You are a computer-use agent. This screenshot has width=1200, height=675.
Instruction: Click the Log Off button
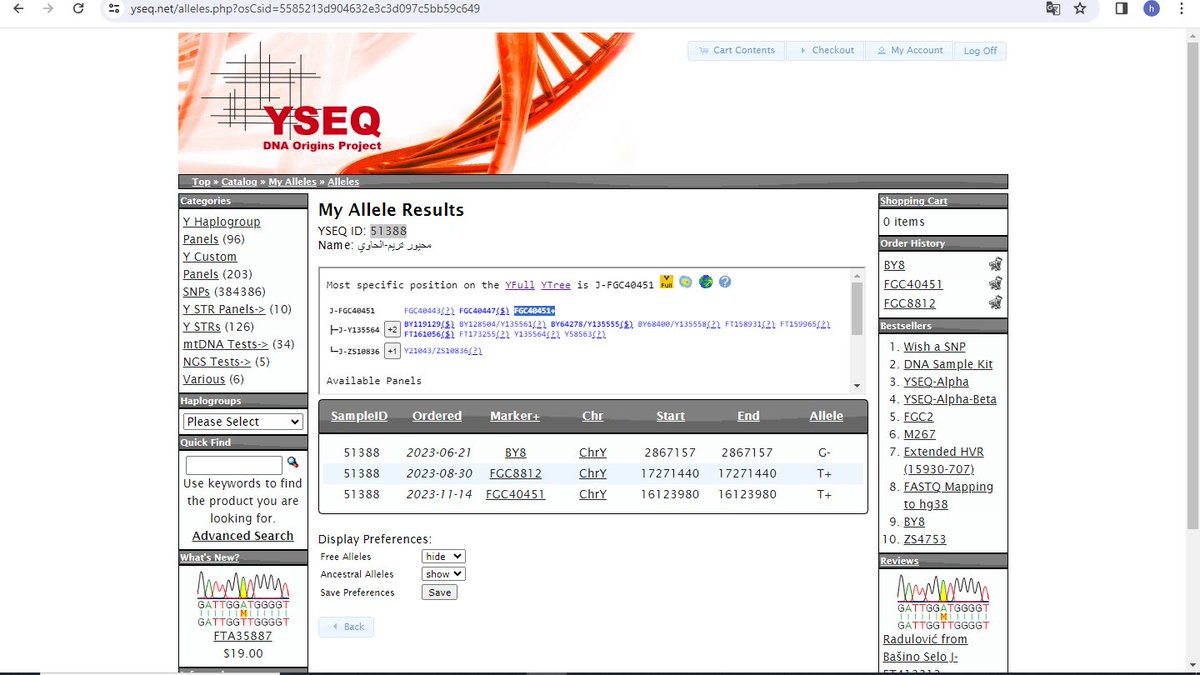980,51
